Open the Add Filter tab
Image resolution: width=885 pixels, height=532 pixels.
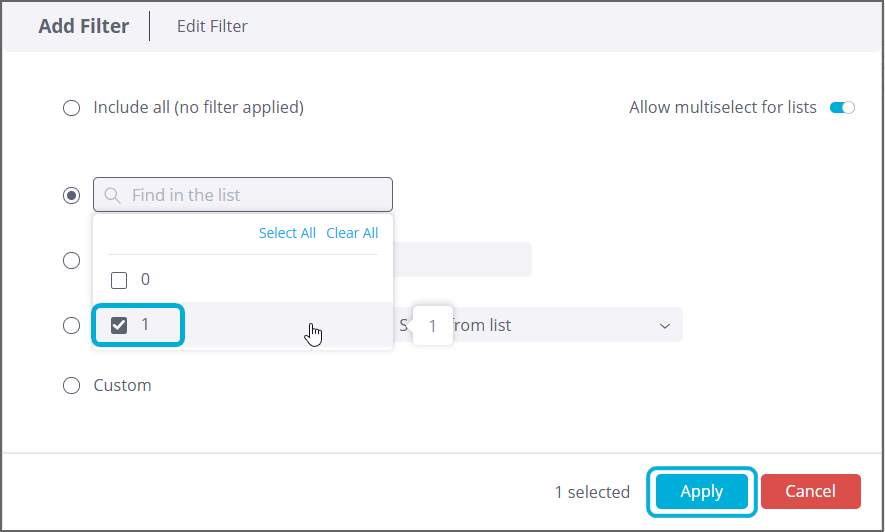(84, 26)
